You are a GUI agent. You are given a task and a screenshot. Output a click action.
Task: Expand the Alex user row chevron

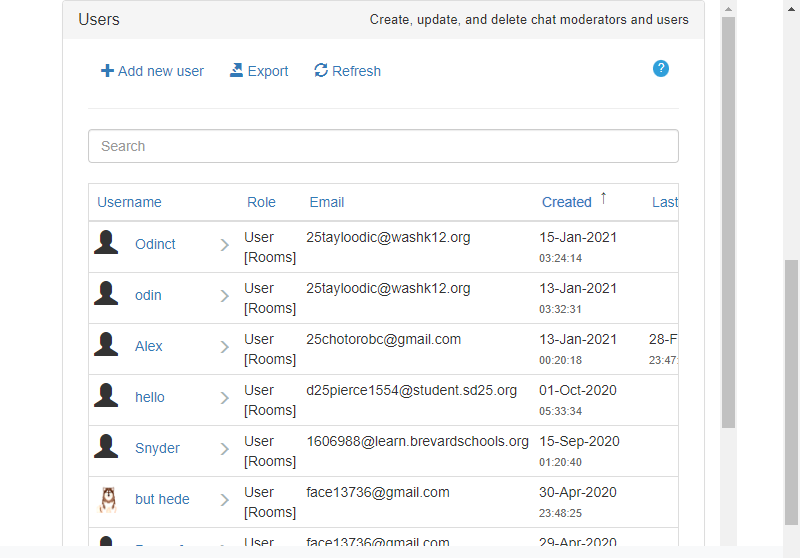click(225, 347)
